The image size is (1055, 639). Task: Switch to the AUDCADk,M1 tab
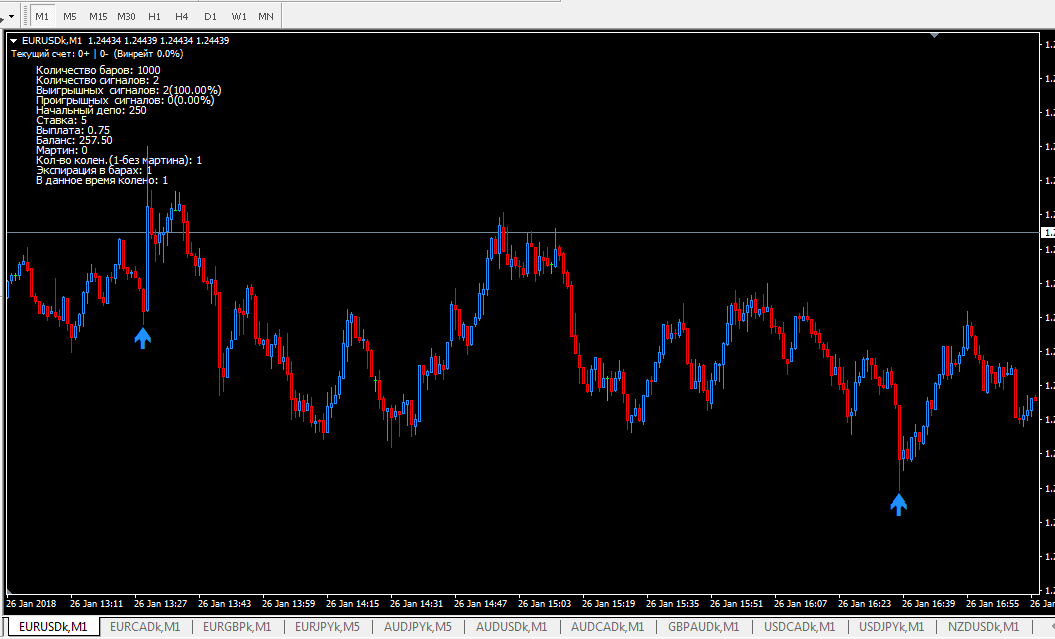click(x=608, y=627)
